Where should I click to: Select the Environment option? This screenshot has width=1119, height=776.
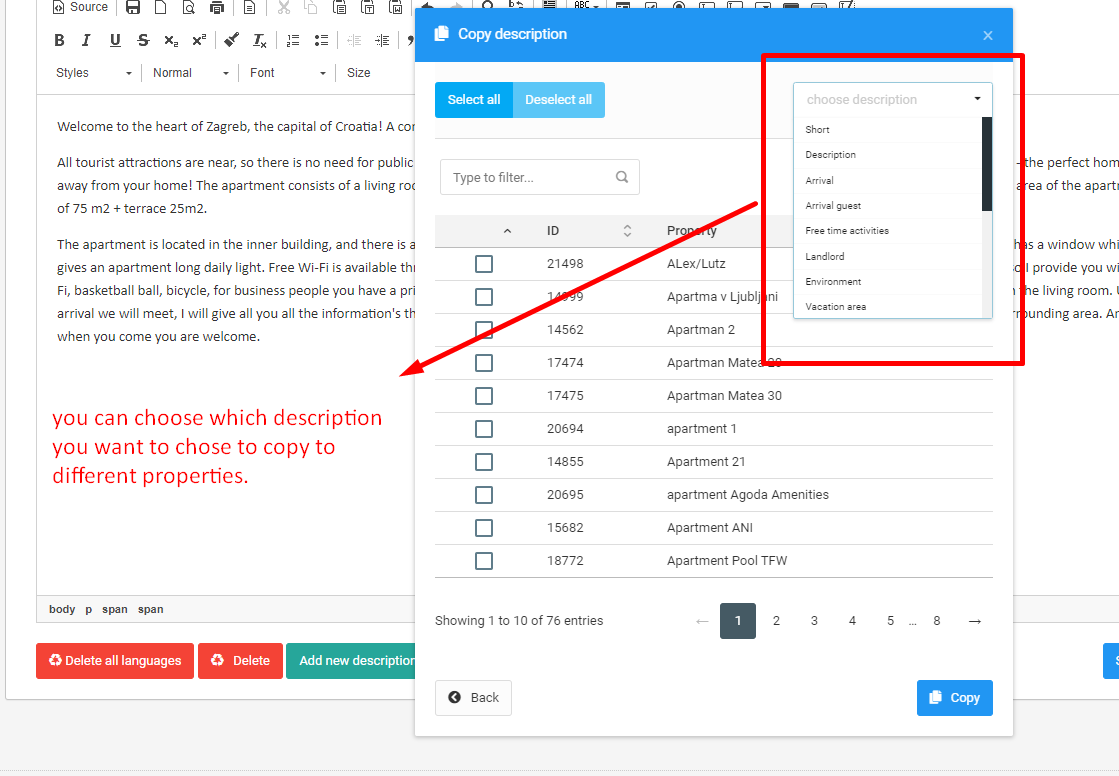coord(888,281)
